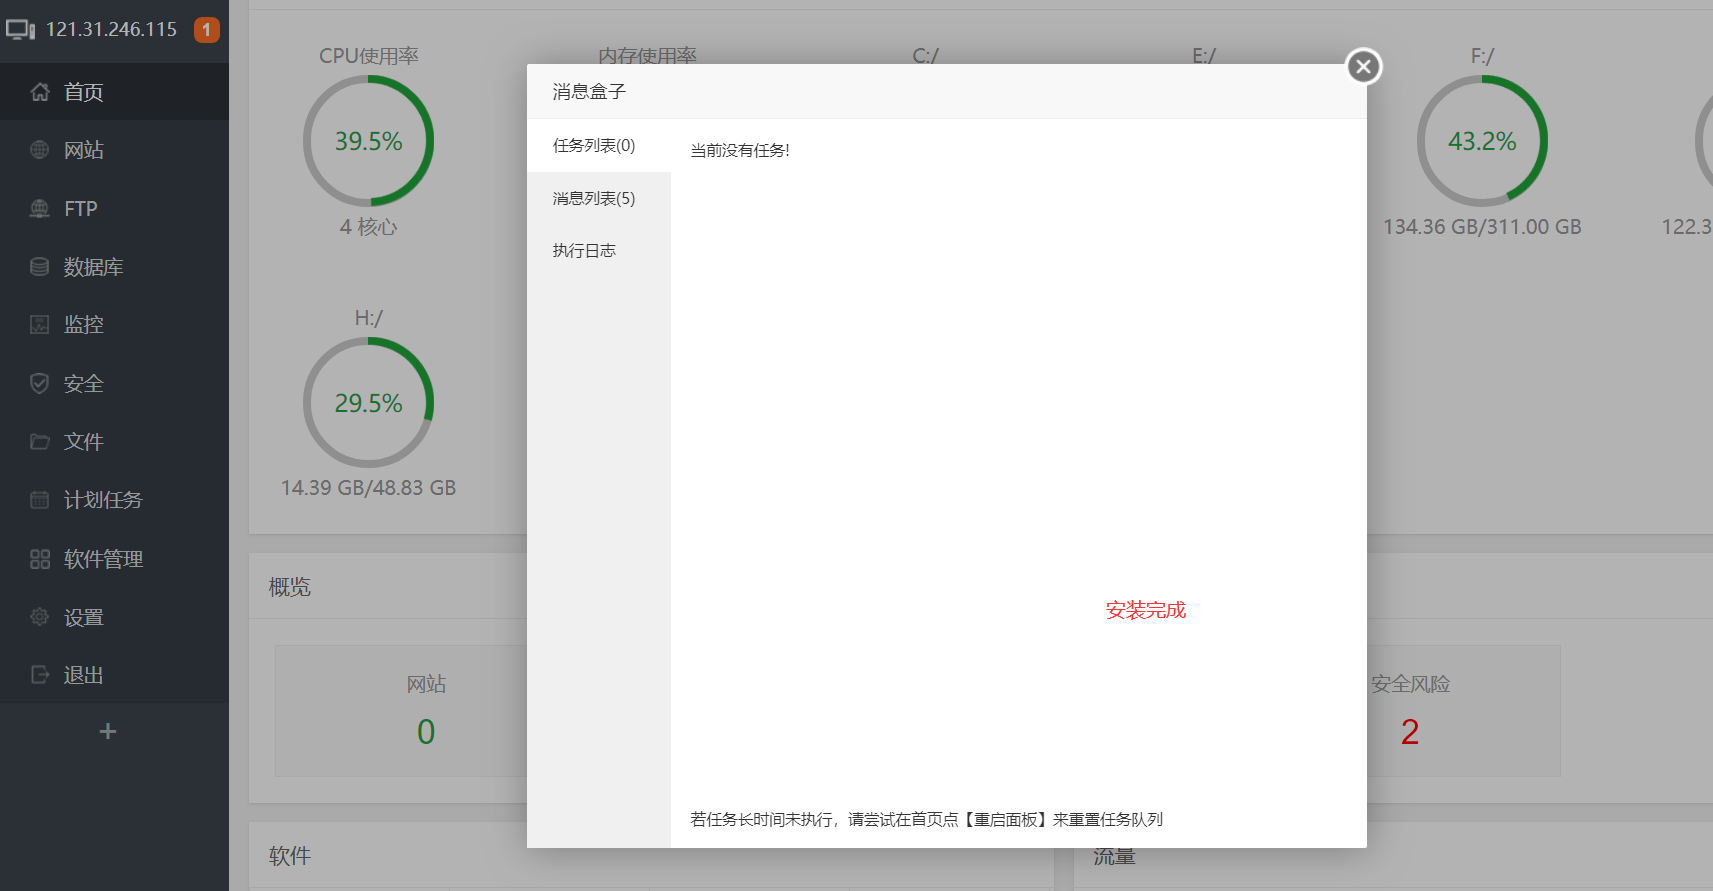Image resolution: width=1713 pixels, height=891 pixels.
Task: Click the monitor chart icon beside 监控
Action: 40,325
